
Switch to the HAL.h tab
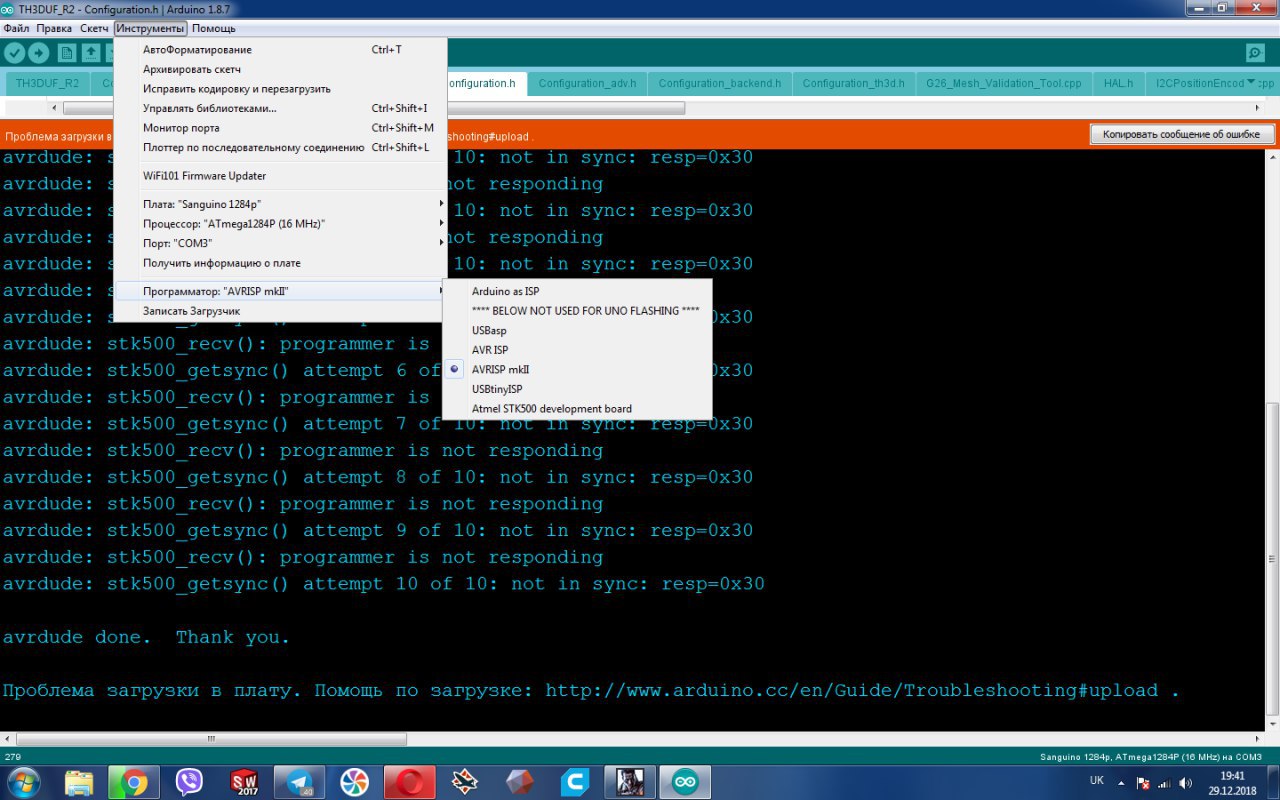(1118, 83)
